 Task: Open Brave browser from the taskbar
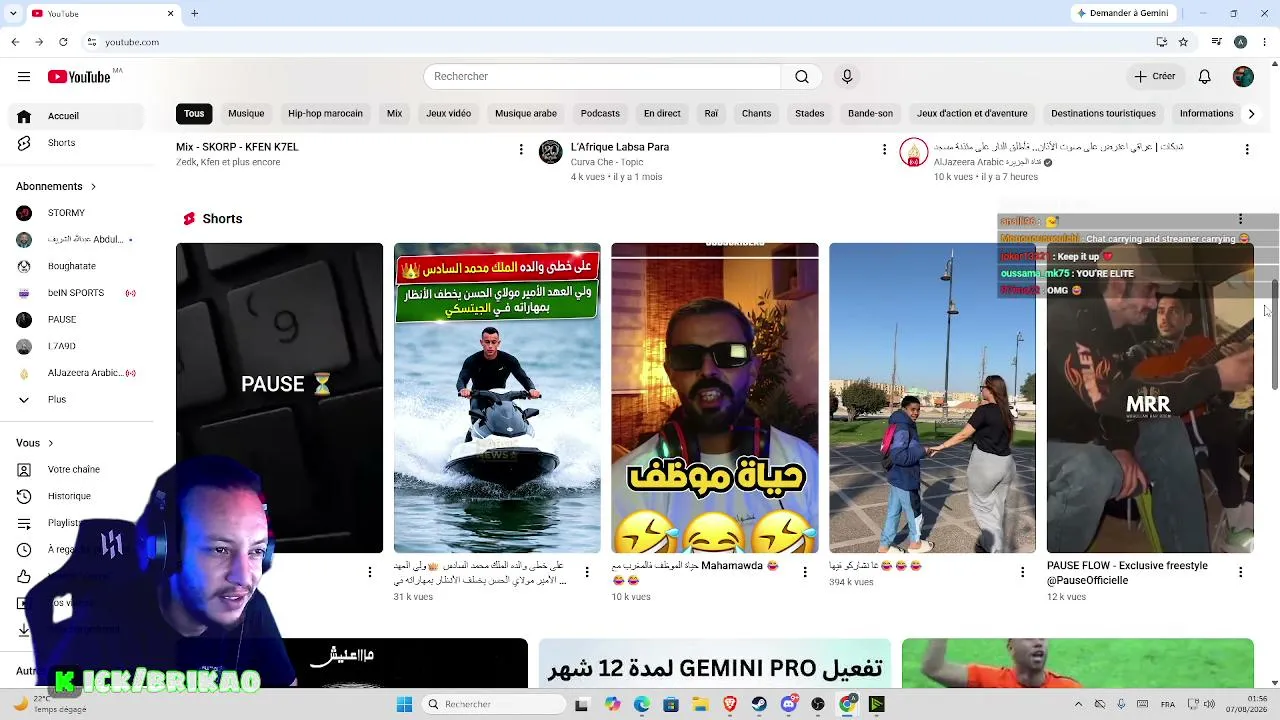[730, 704]
